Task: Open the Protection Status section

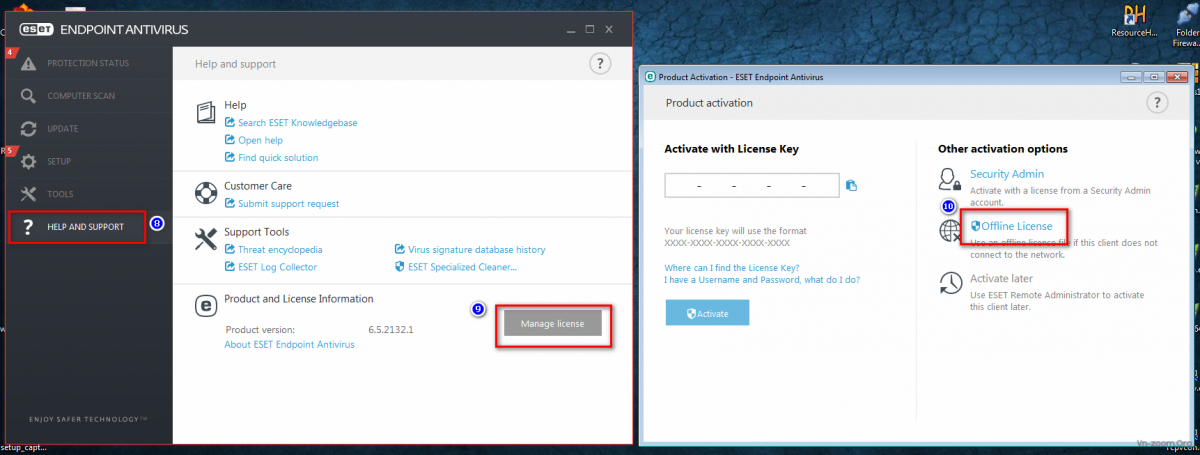Action: click(88, 64)
